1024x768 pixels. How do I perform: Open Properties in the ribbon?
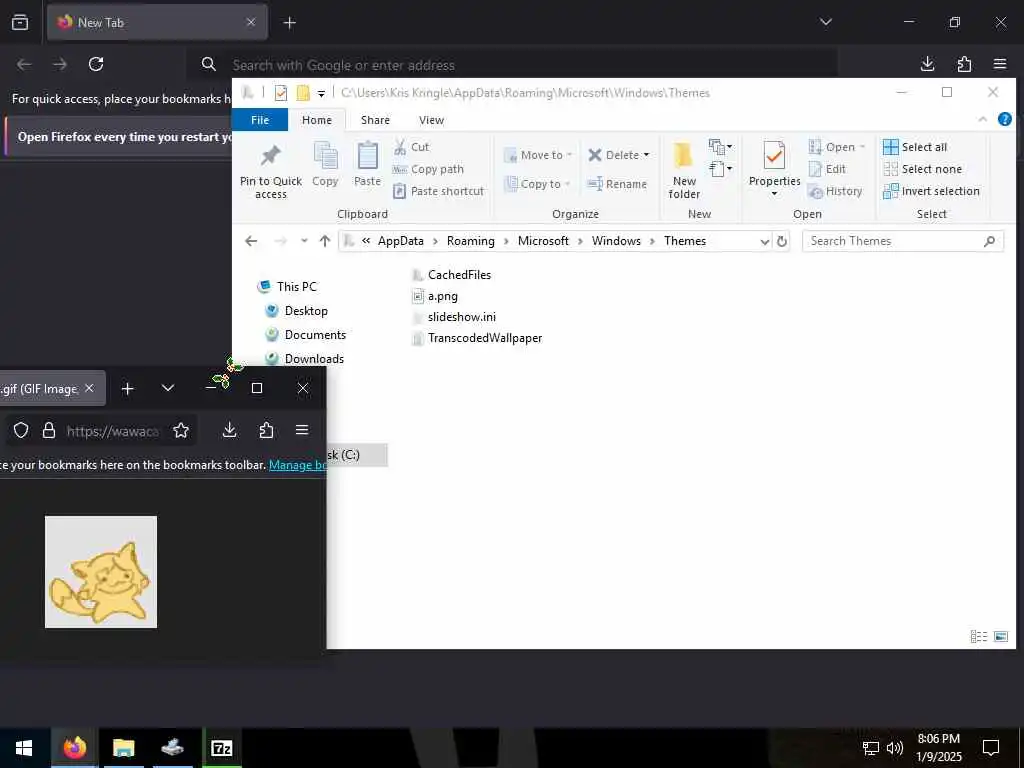coord(774,169)
